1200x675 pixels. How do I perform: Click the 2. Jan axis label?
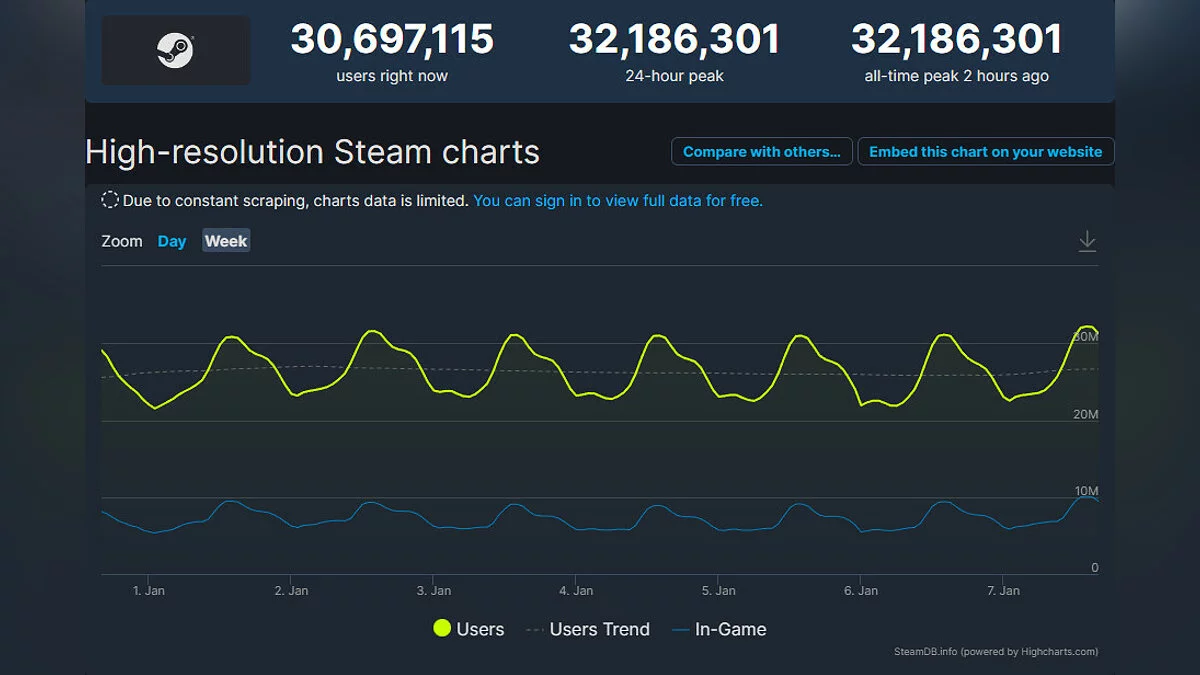291,591
